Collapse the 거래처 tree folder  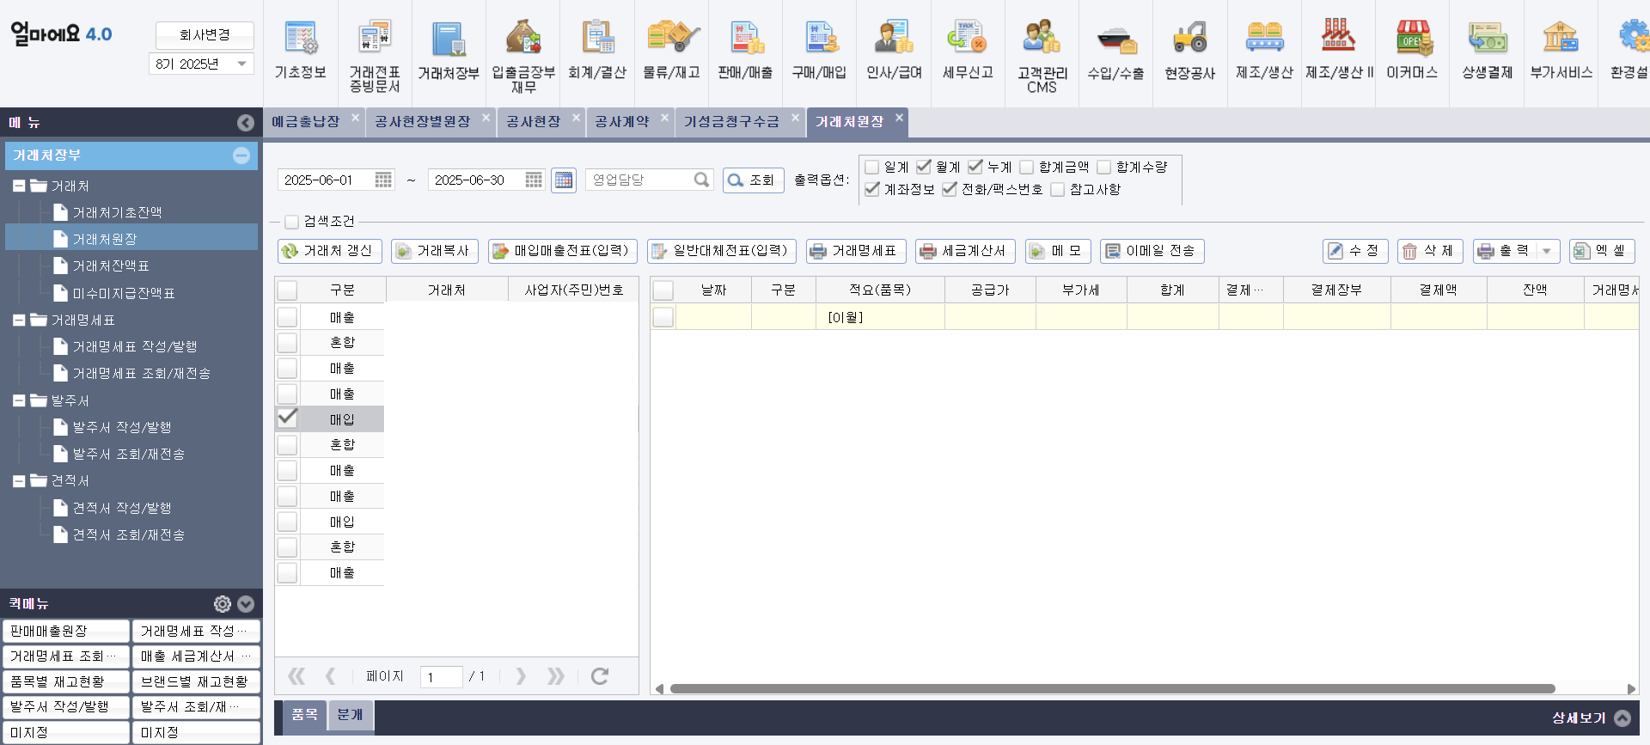[19, 186]
